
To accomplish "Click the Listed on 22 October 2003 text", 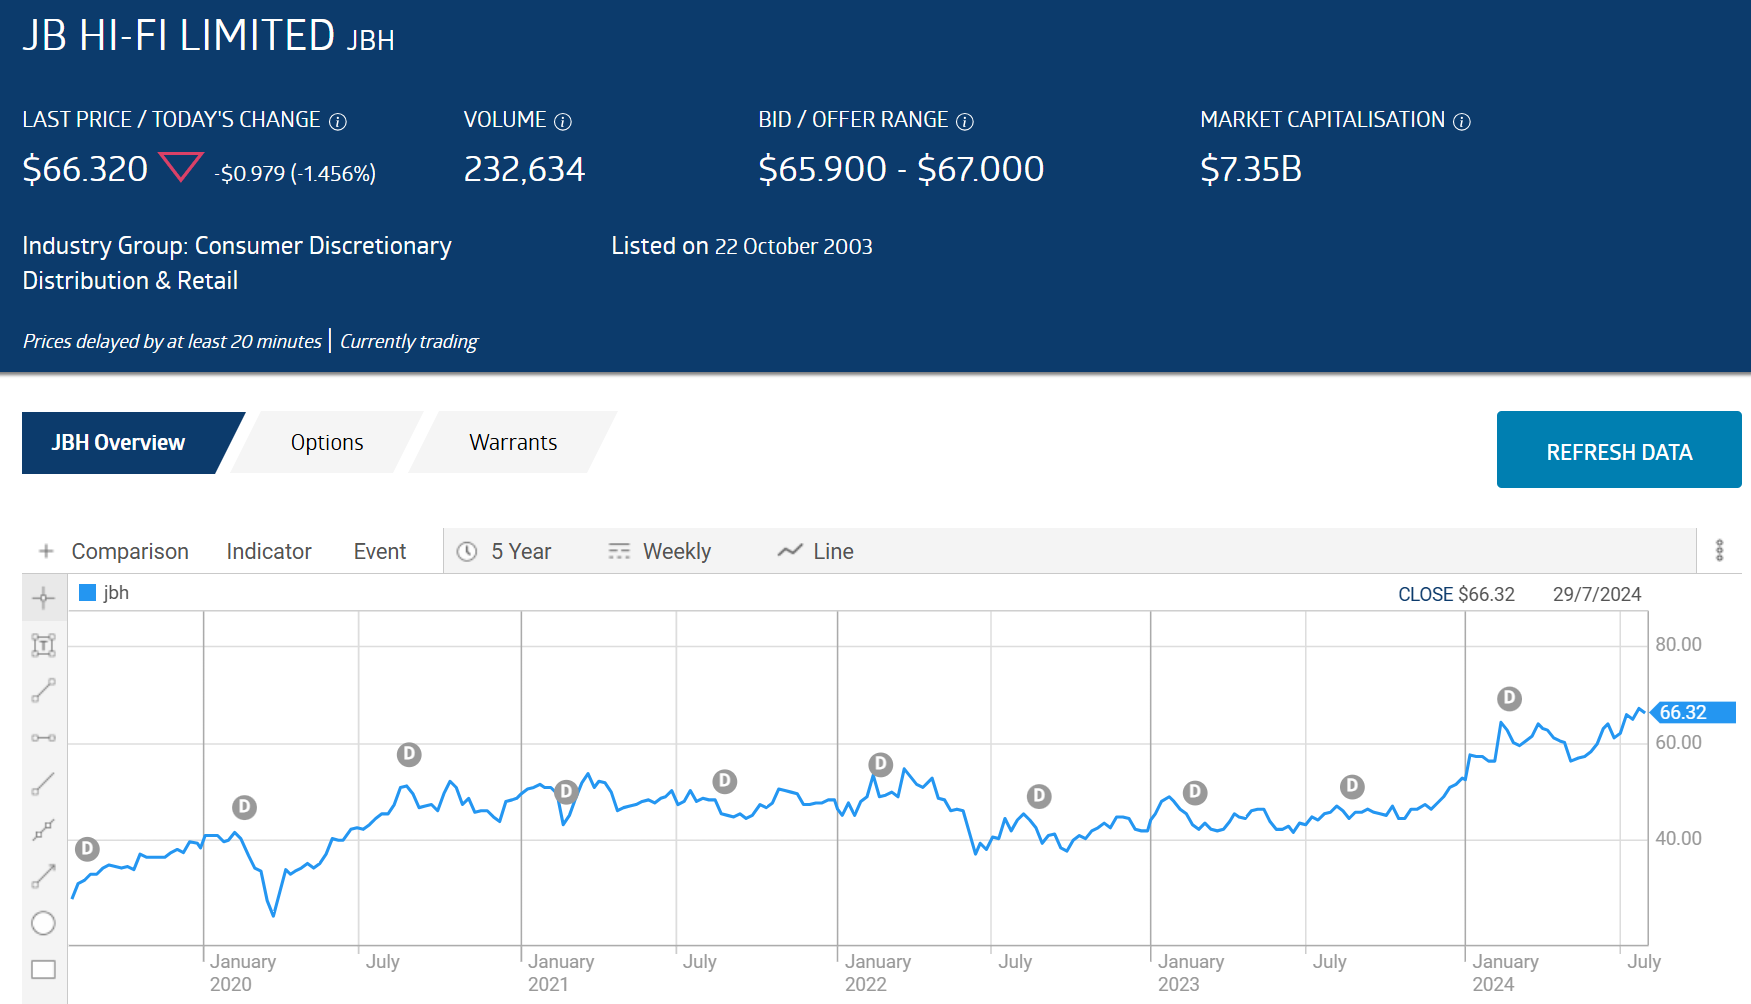I will click(742, 246).
